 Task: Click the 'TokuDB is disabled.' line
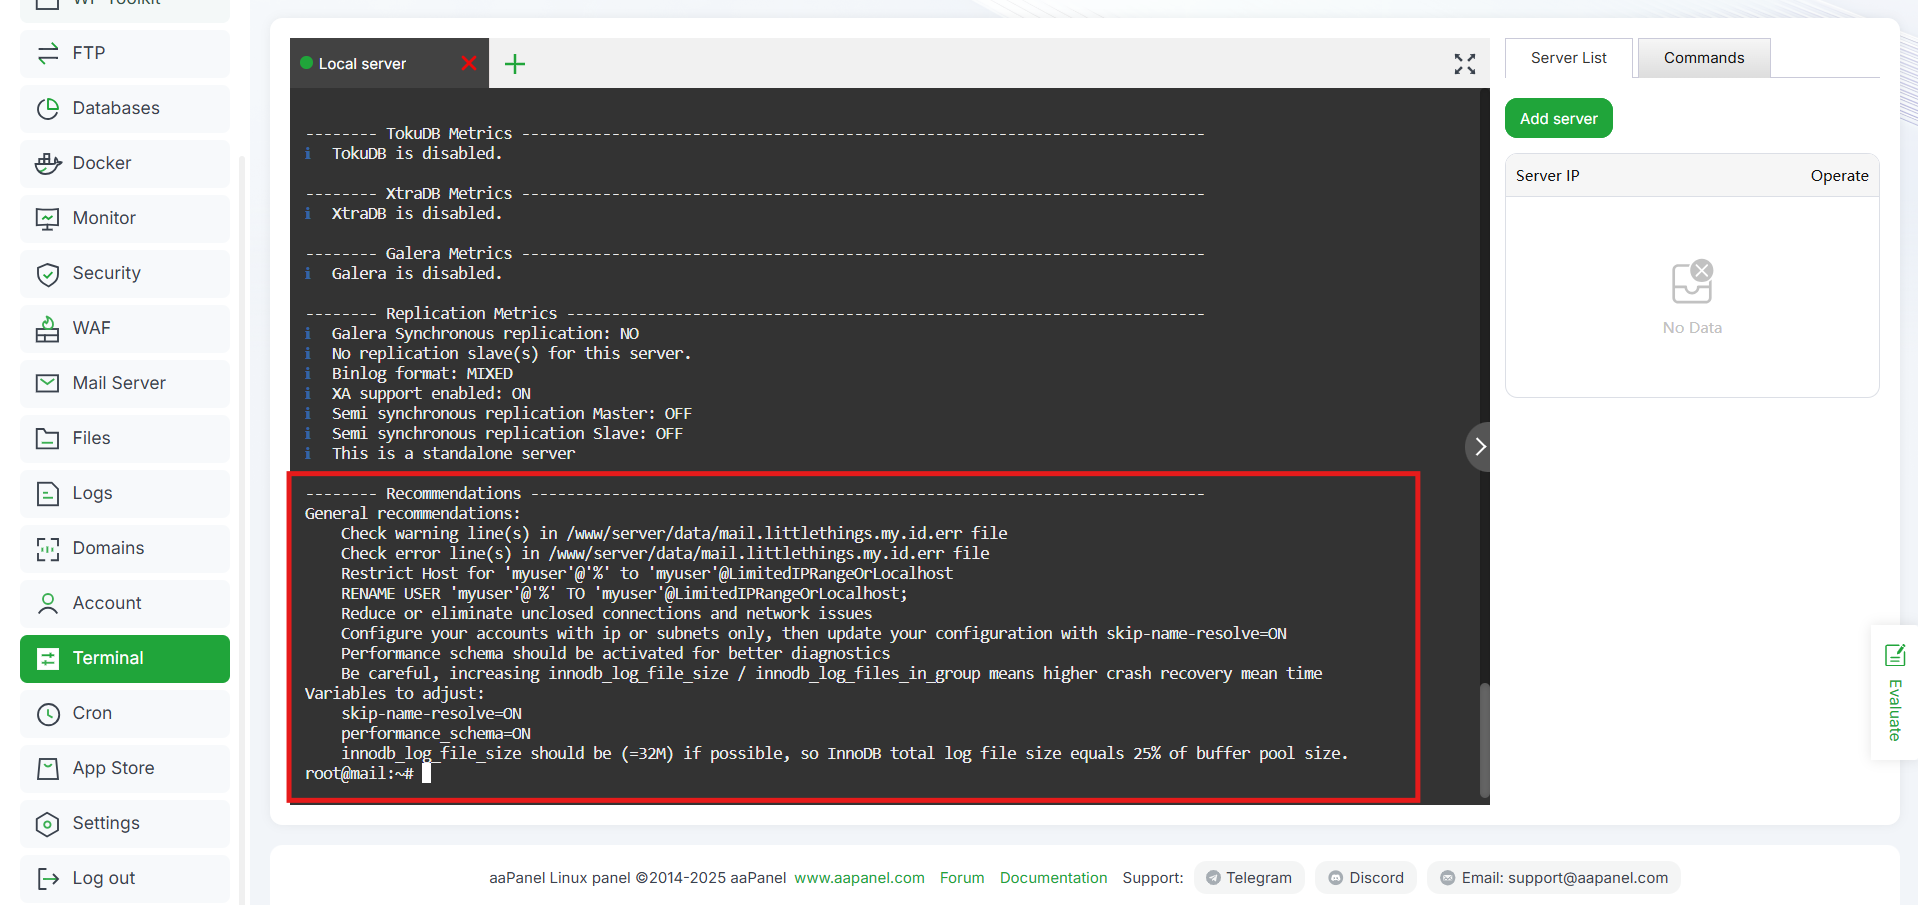(x=417, y=153)
